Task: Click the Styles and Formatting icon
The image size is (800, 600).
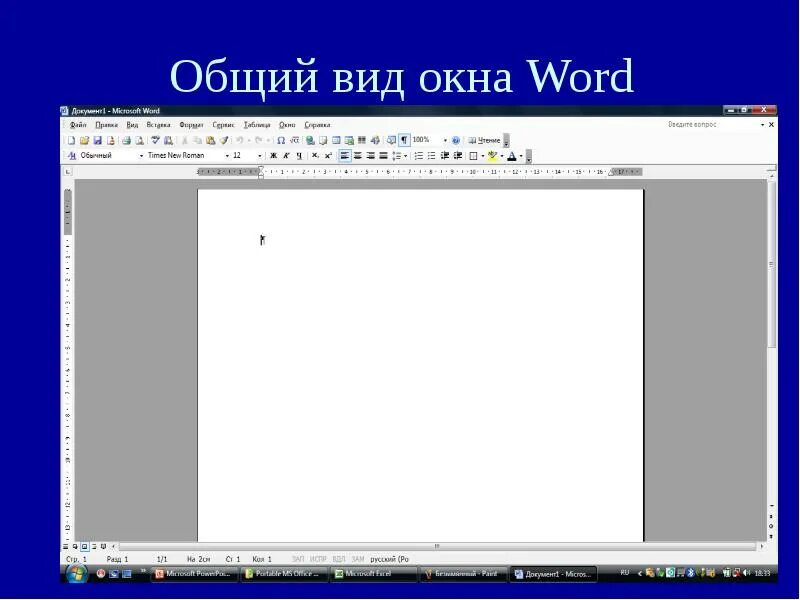Action: tap(72, 156)
